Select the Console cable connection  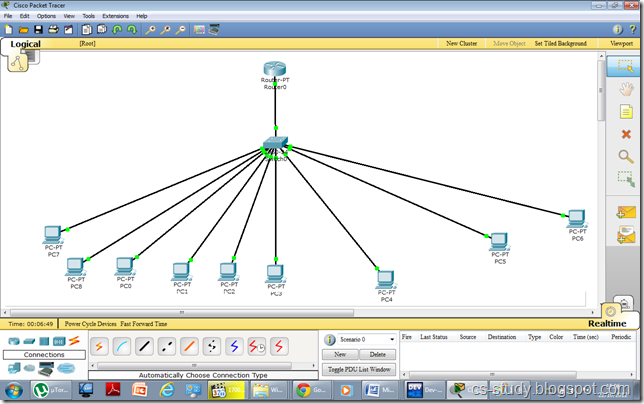[x=122, y=347]
